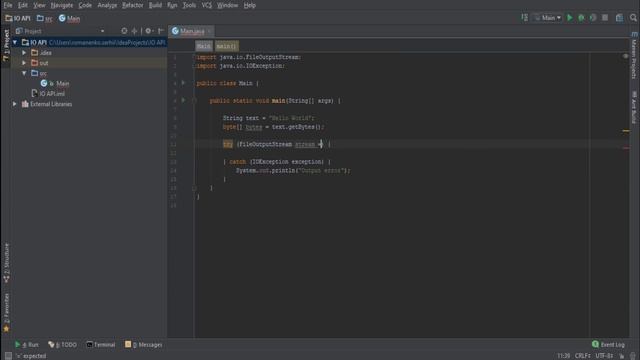Click the main() method editor breadcrumb
Screen dimensions: 640x360
pos(226,46)
